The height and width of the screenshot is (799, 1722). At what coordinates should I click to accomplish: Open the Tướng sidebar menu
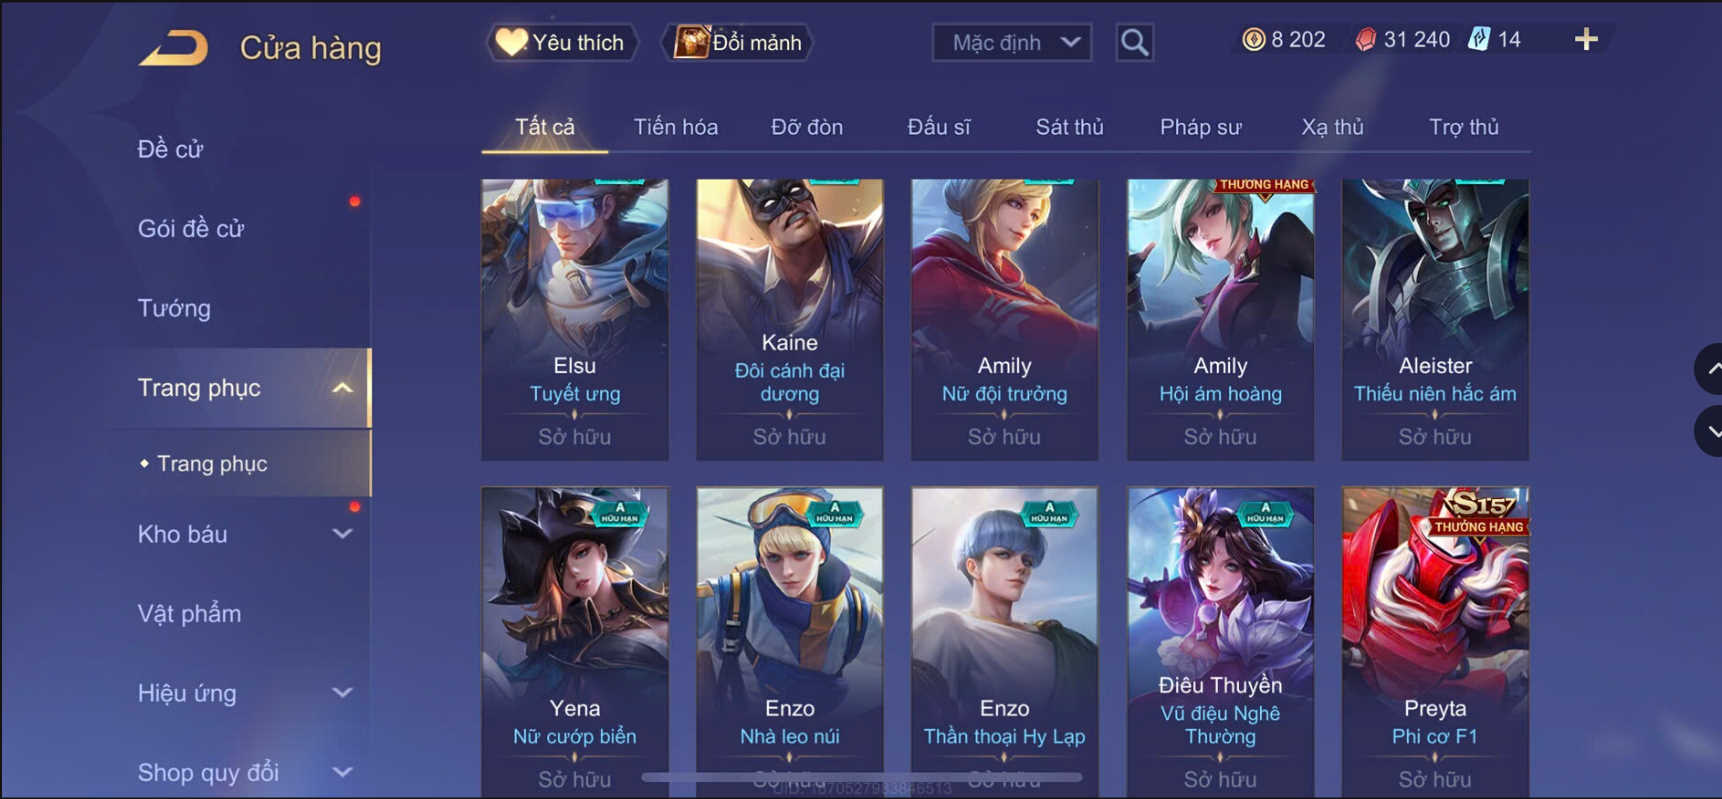click(x=174, y=308)
